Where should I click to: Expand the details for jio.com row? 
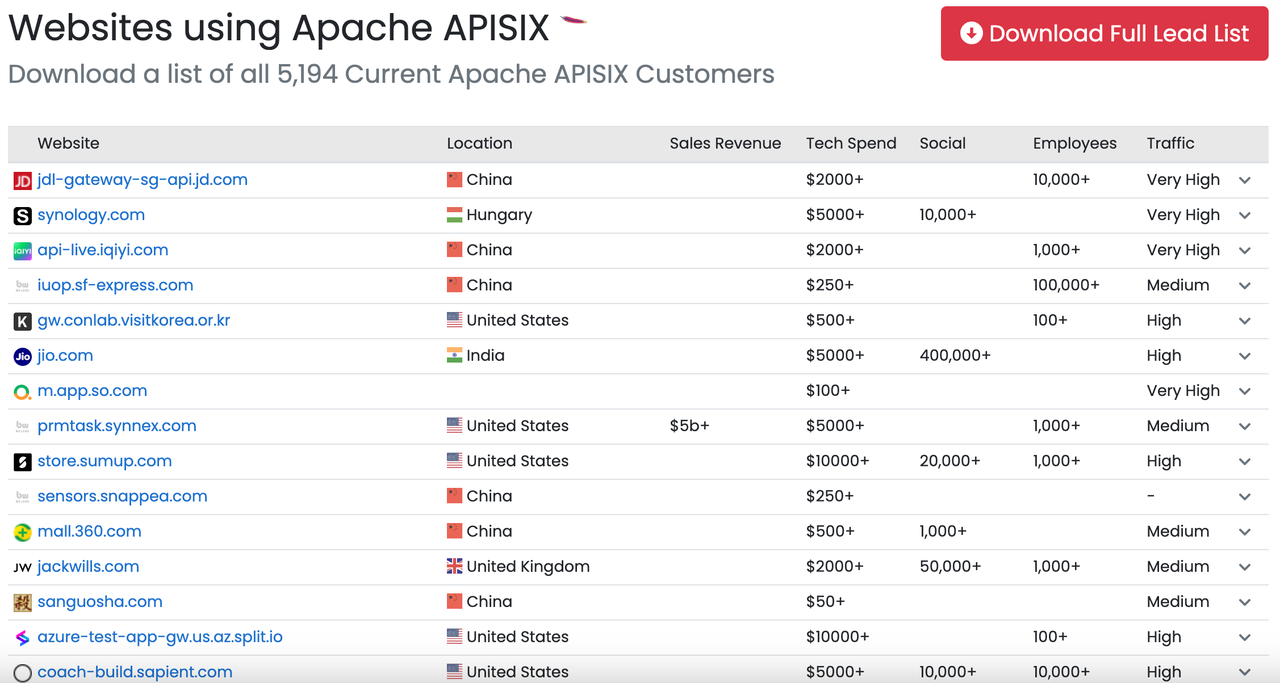pos(1245,355)
